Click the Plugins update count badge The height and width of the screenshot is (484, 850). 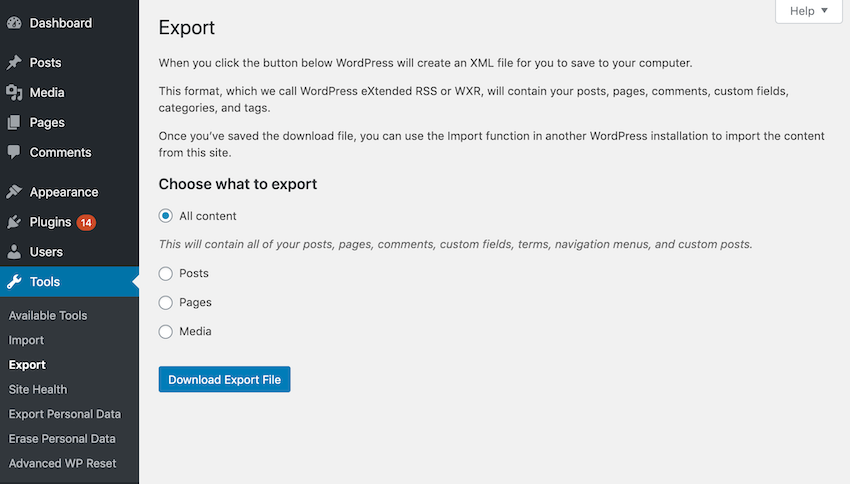[86, 222]
